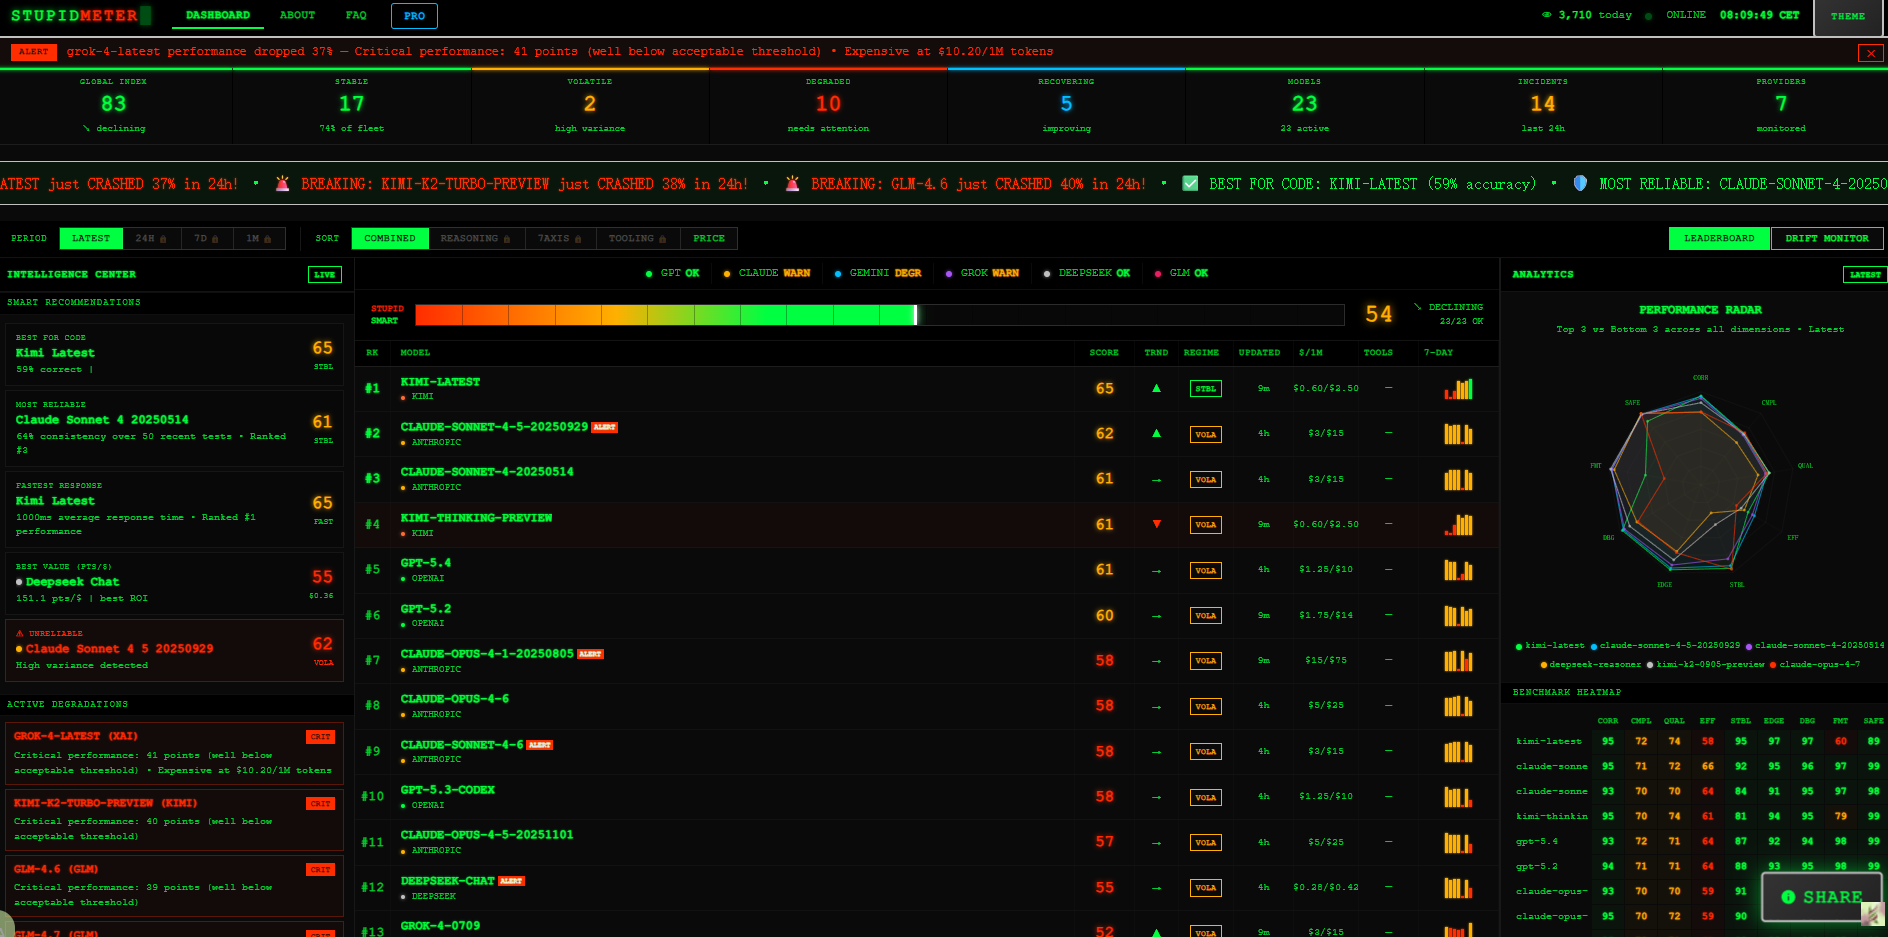
Task: Click gpt-5.4's STBL heatmap cell showing 87
Action: point(1741,842)
